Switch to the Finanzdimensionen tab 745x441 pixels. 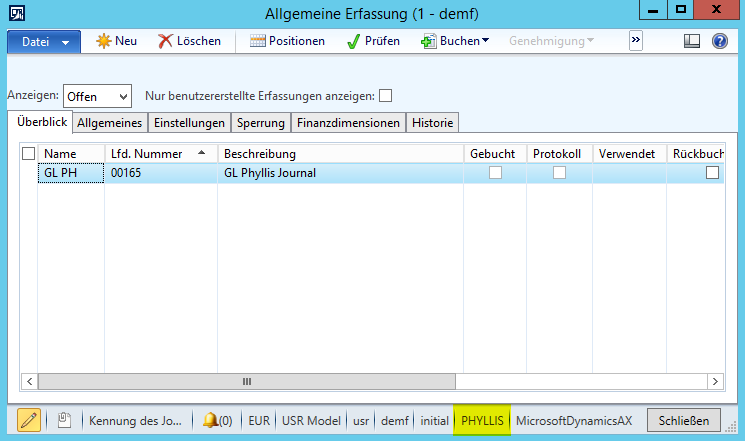(349, 123)
